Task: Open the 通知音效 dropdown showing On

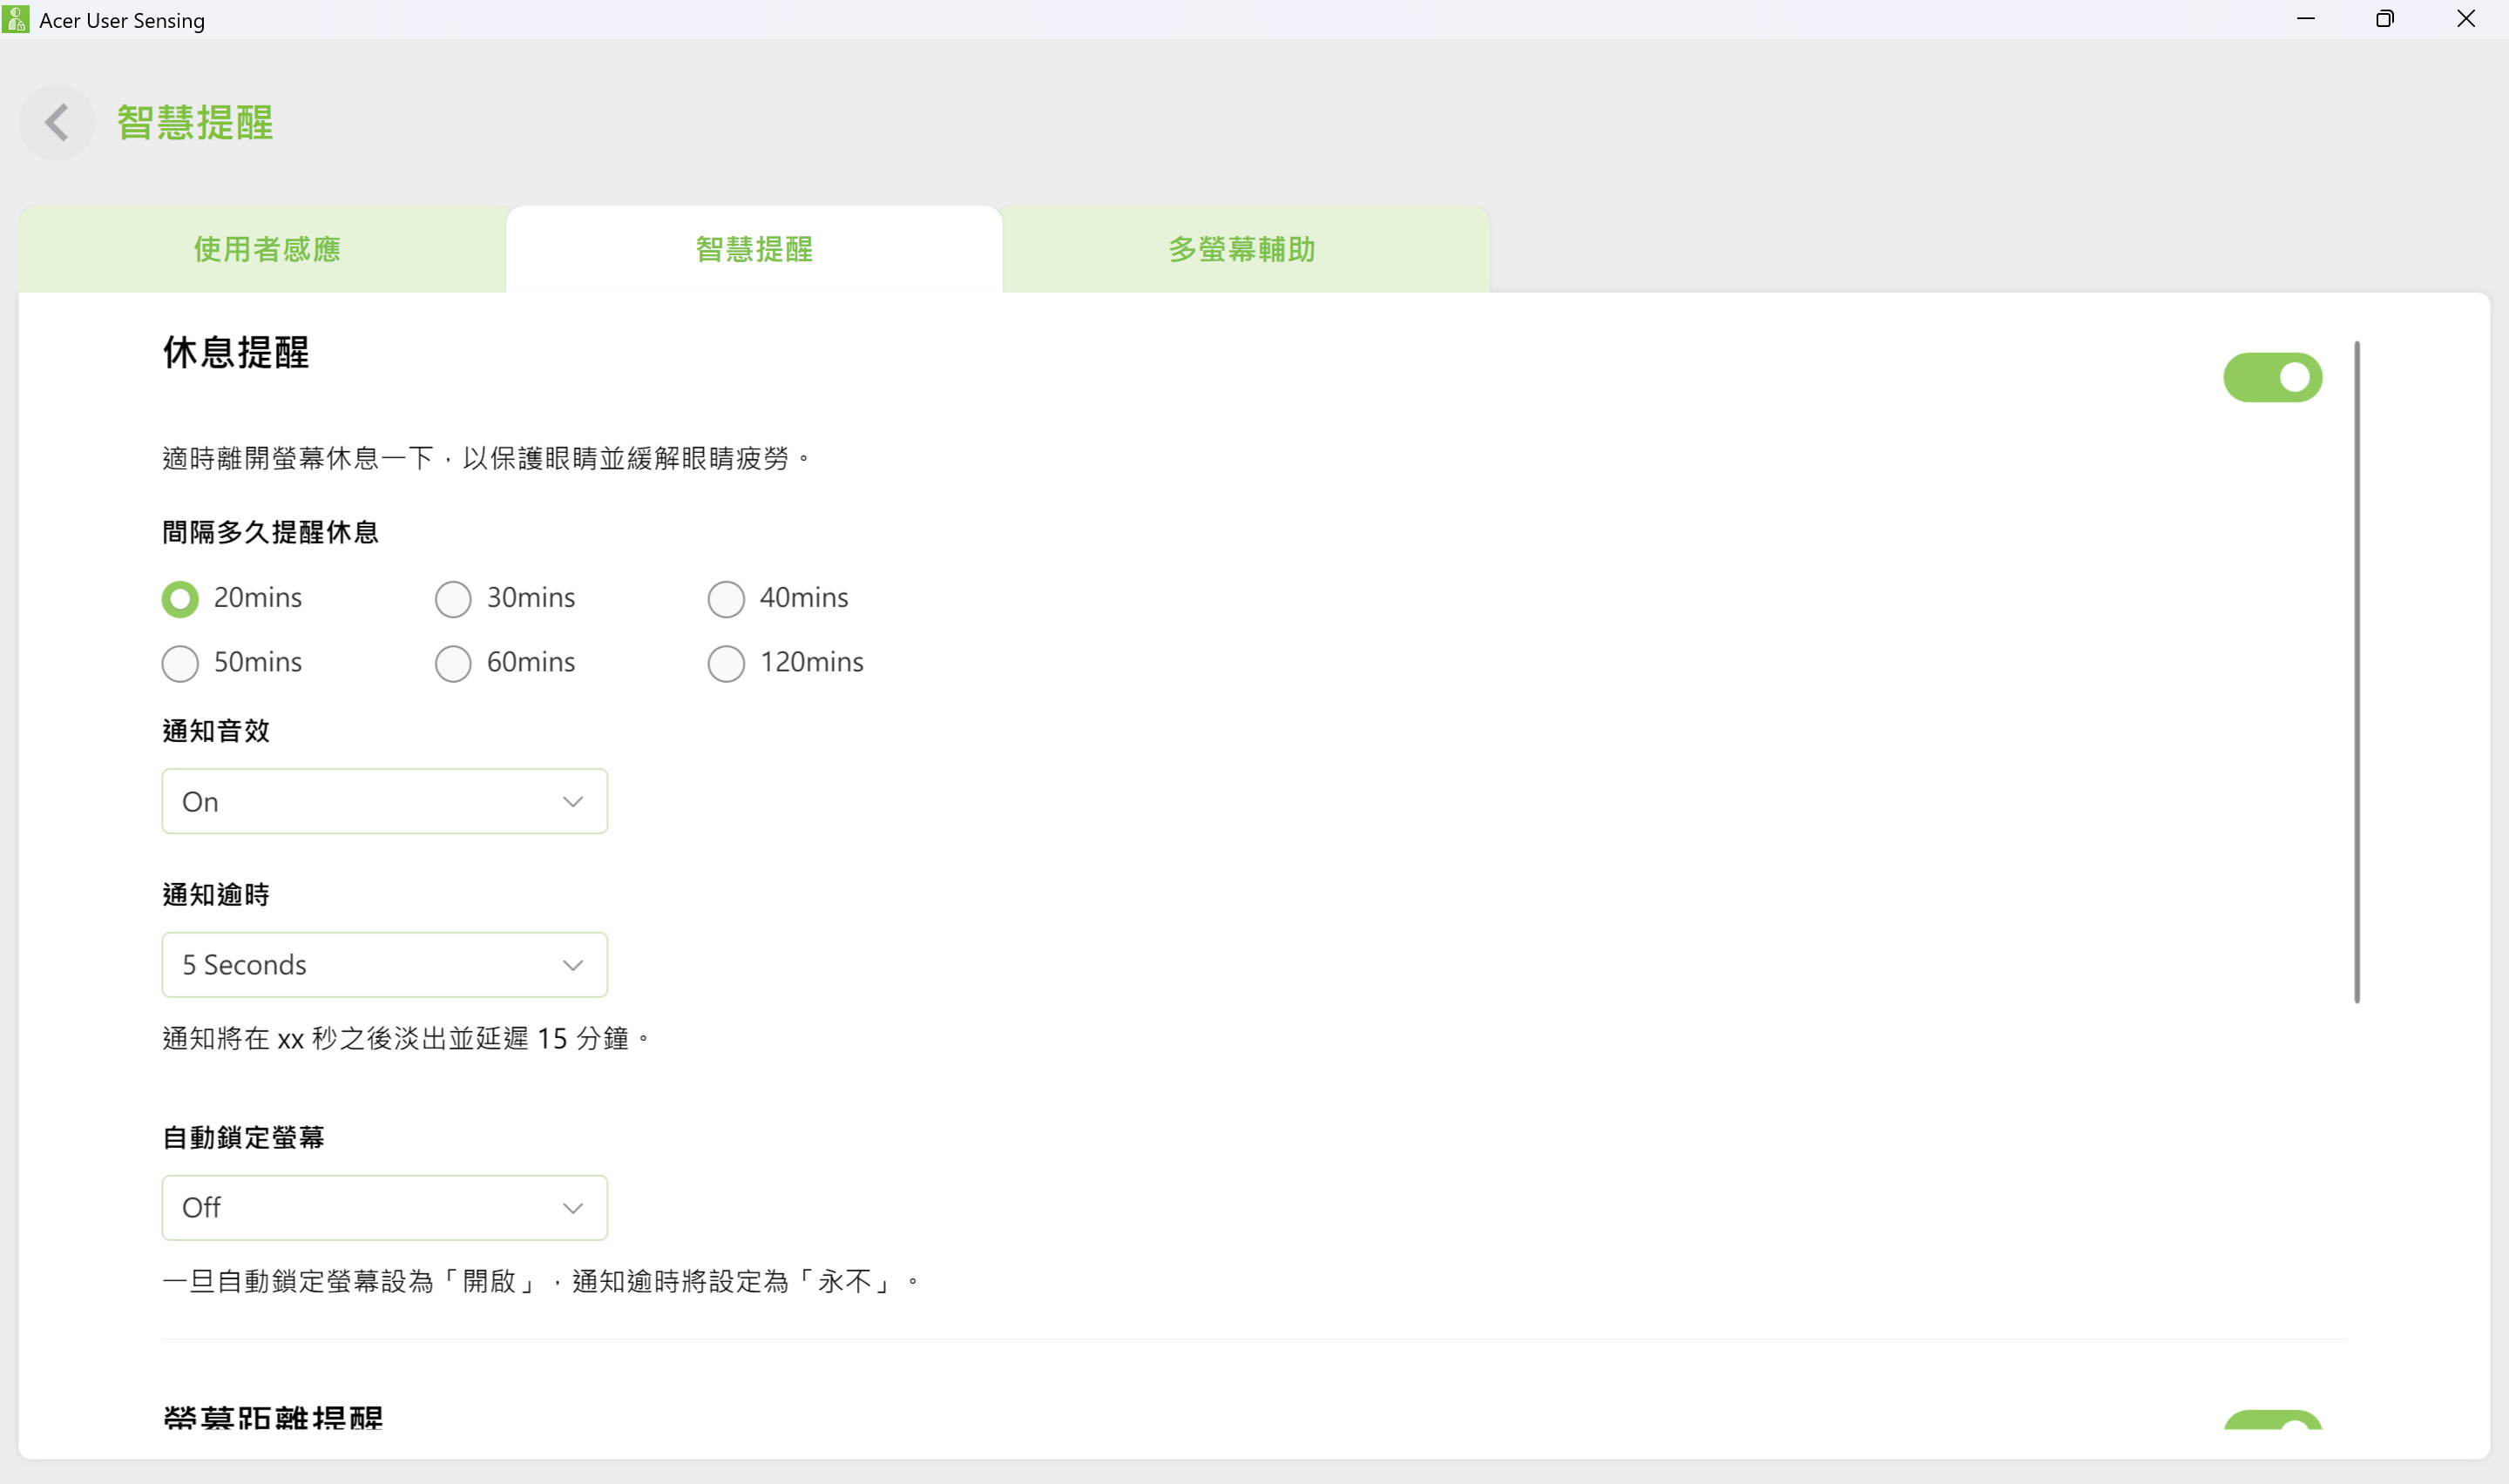Action: (384, 801)
